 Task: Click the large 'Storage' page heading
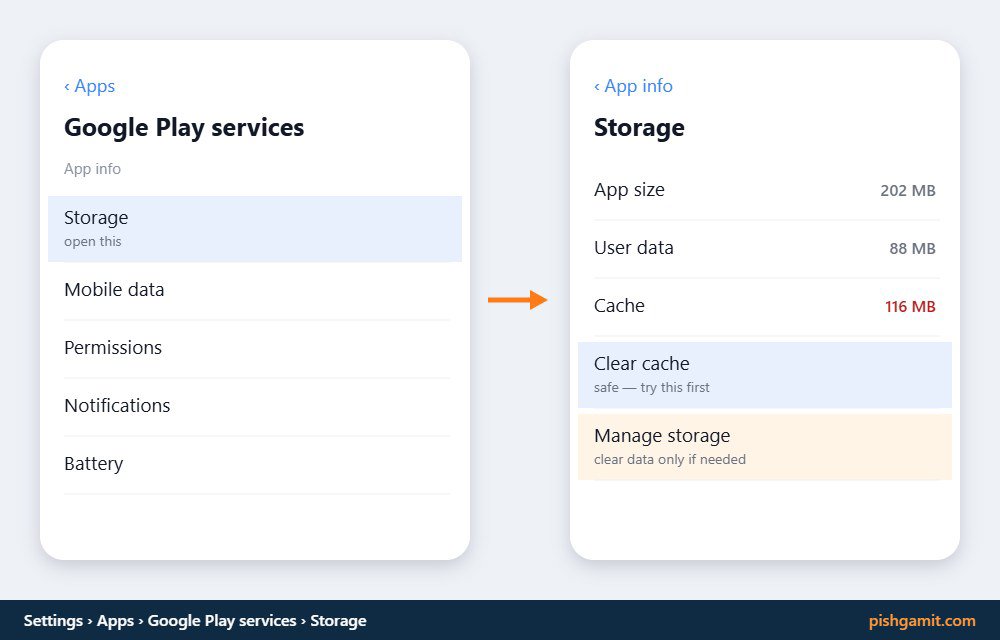pyautogui.click(x=639, y=127)
